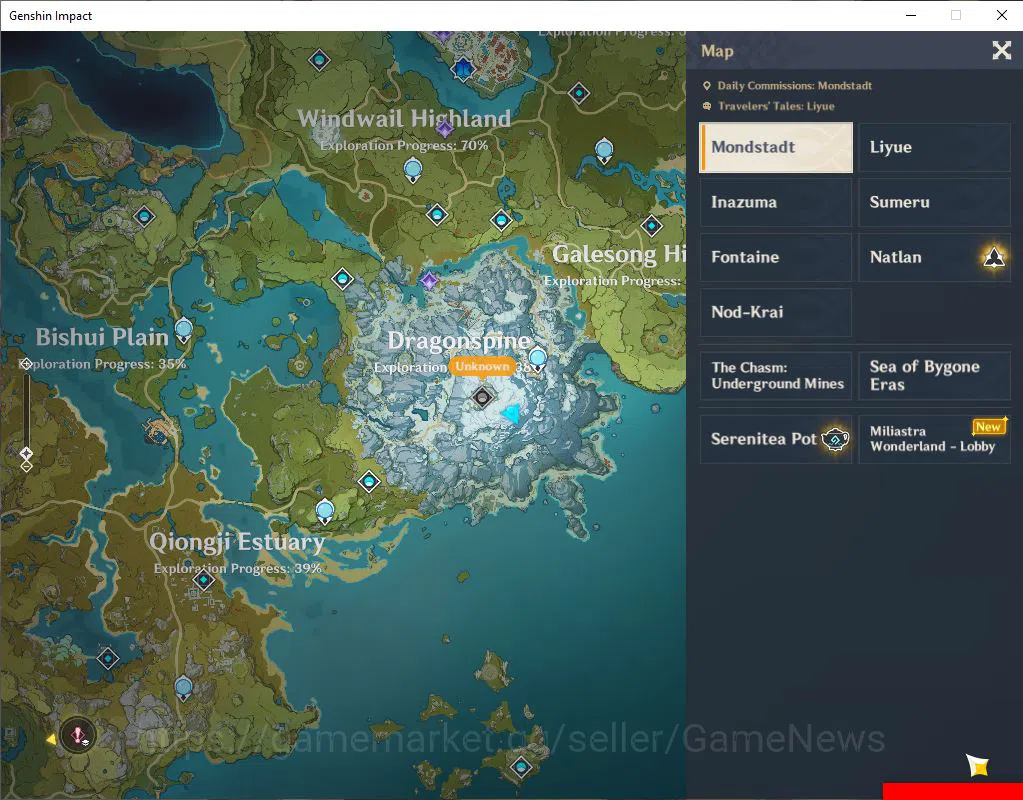Select the teleport waypoint on the southern sea islands
The height and width of the screenshot is (800, 1023).
coord(521,767)
